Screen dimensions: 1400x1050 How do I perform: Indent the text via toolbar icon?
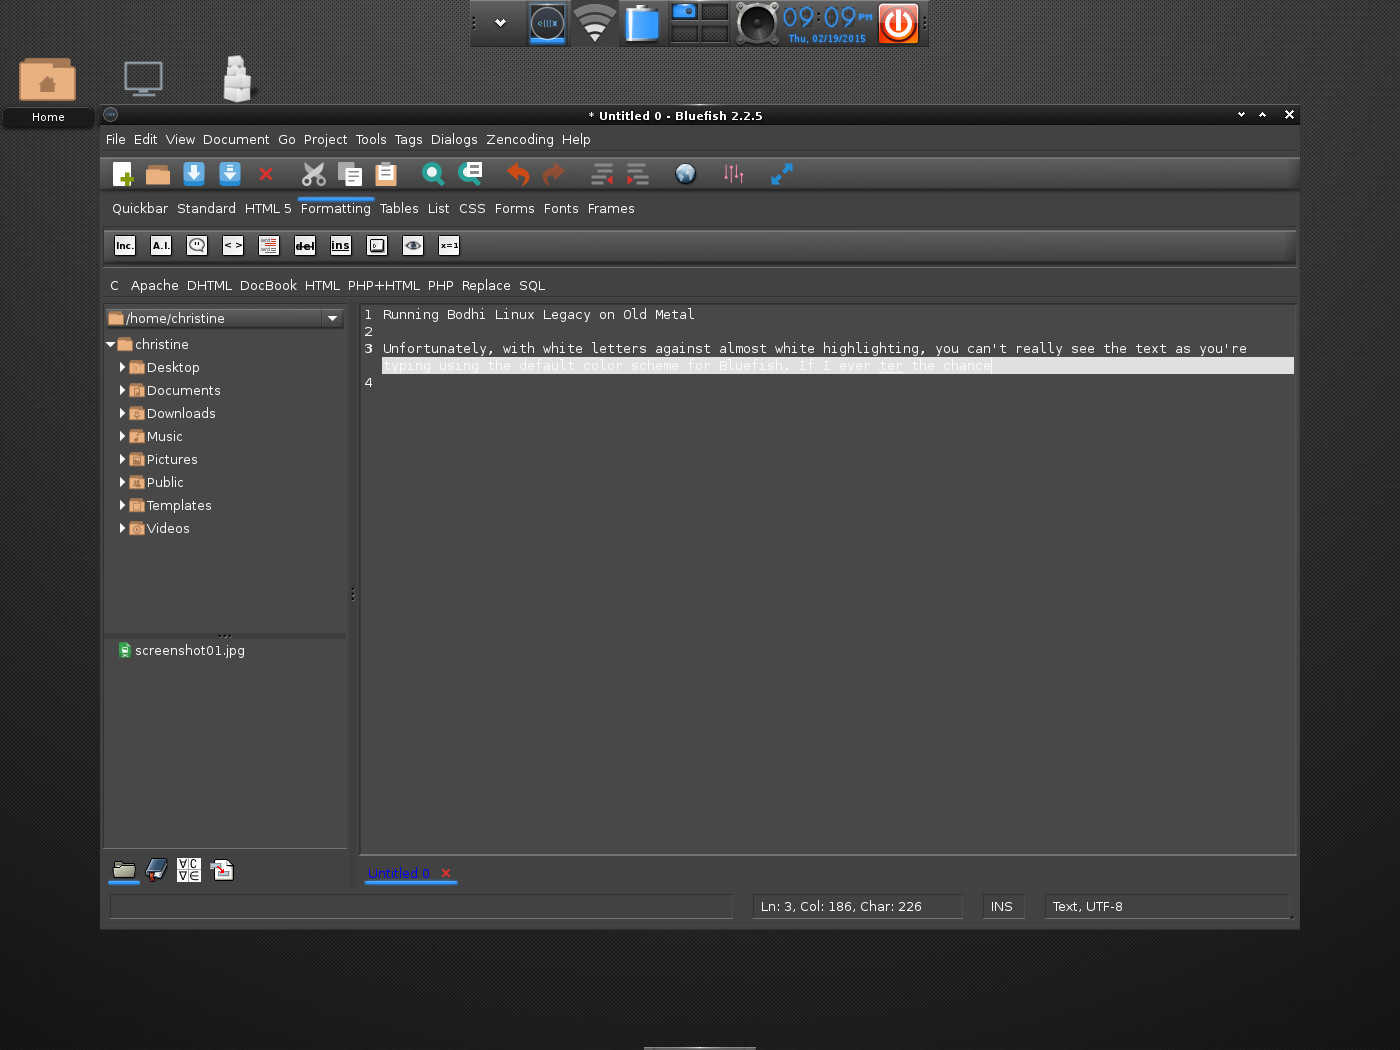click(638, 174)
